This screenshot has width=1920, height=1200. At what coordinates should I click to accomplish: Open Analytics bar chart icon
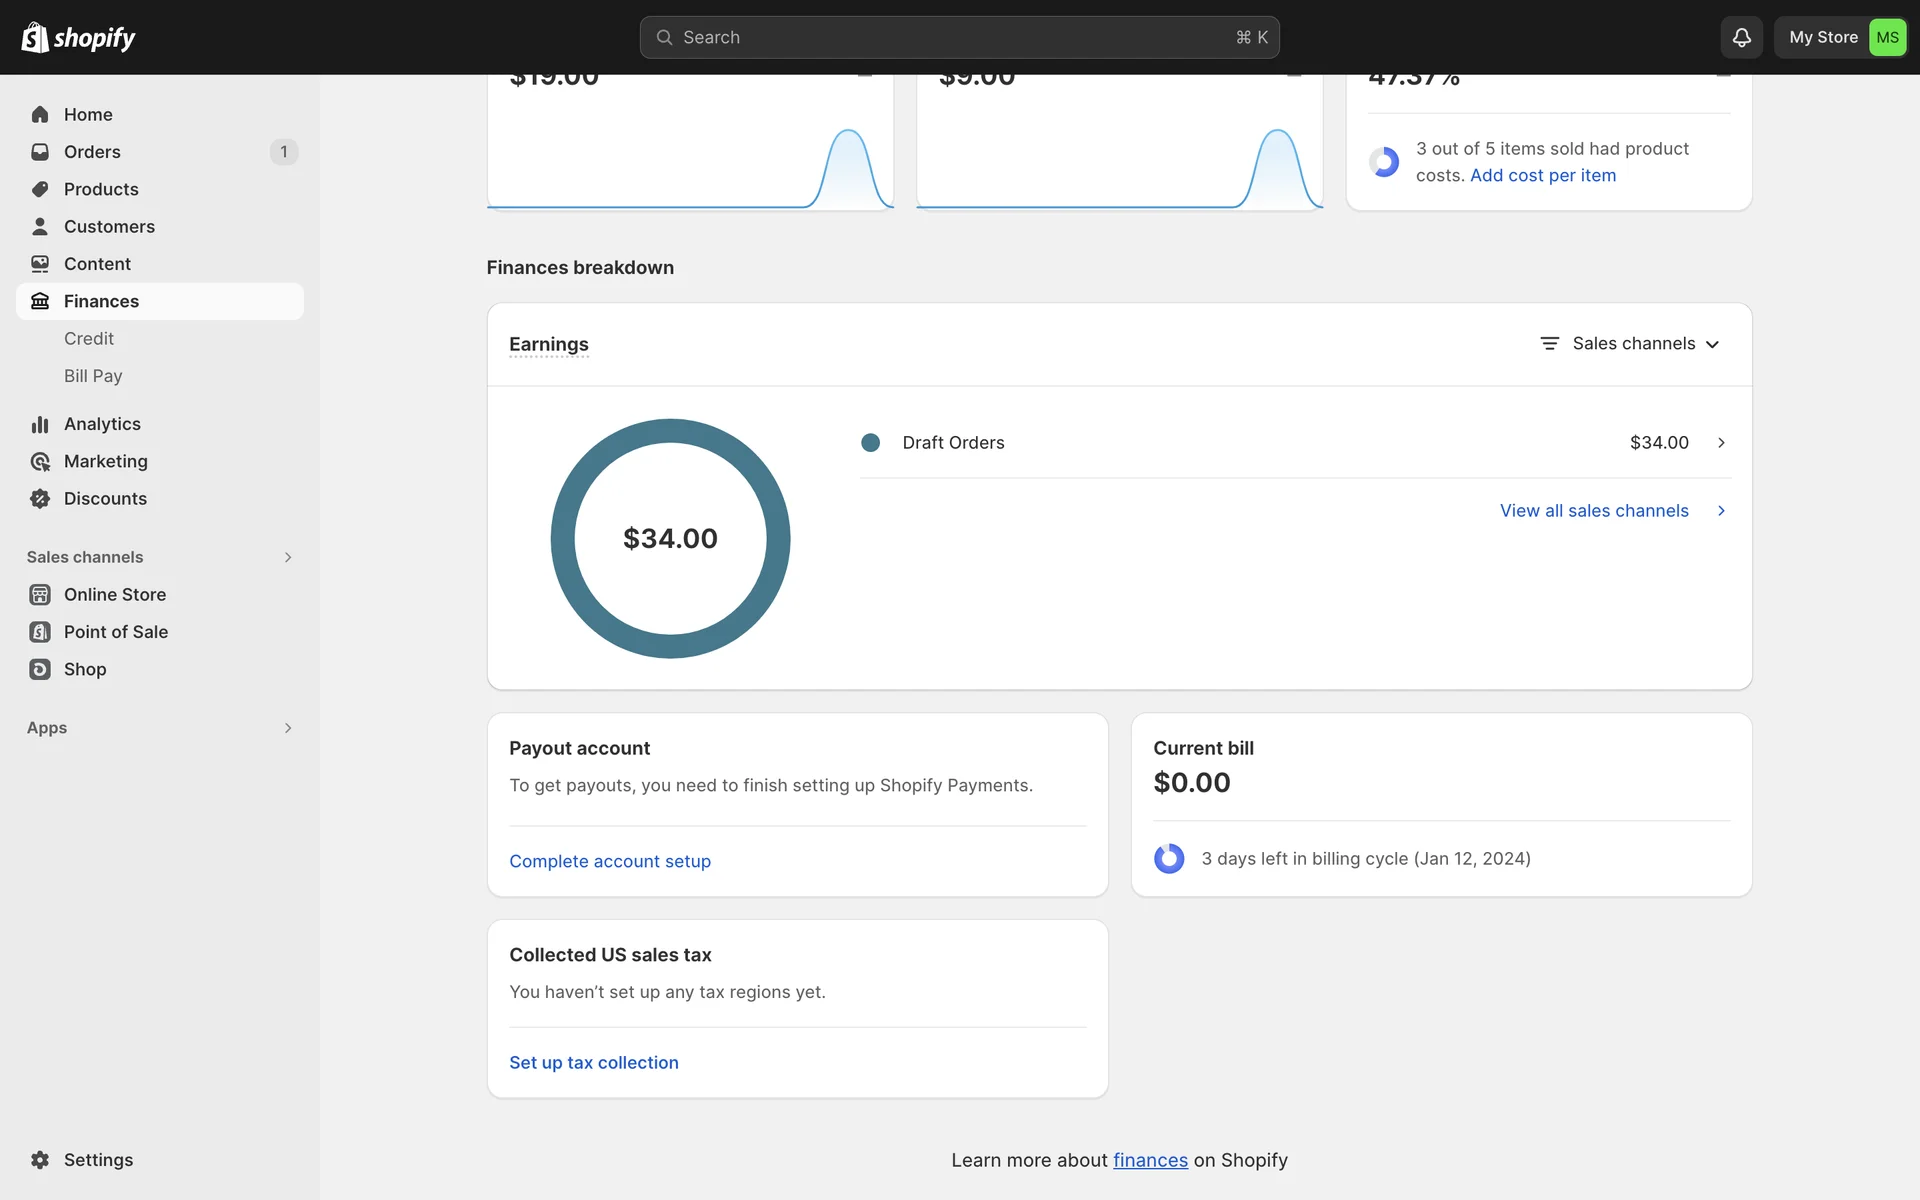pyautogui.click(x=40, y=424)
